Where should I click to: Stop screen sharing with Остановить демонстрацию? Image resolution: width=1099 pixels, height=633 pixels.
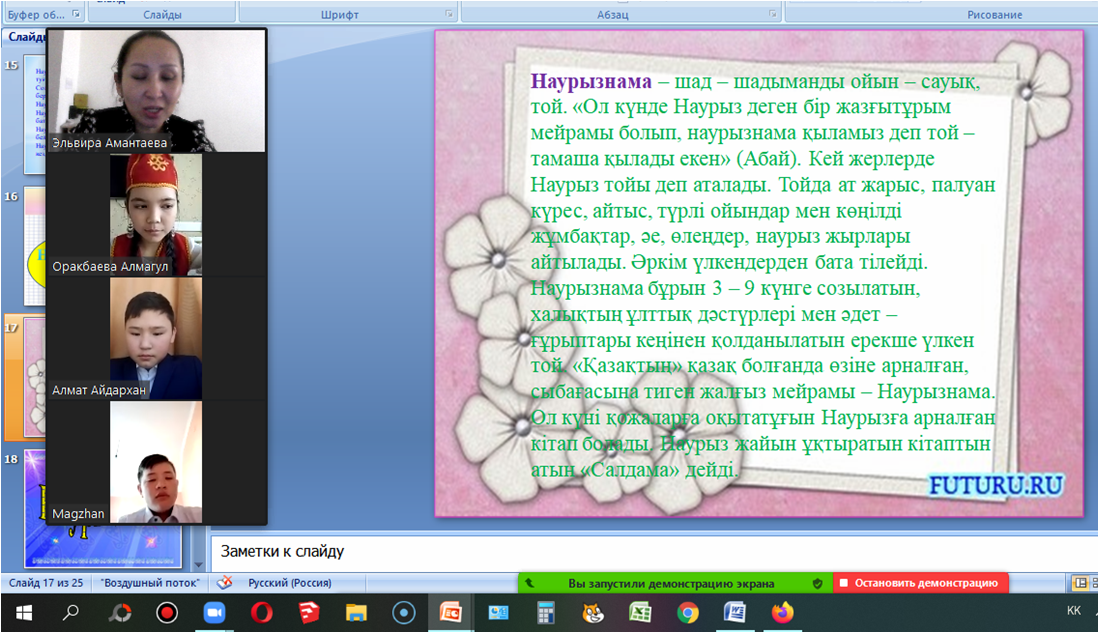pos(920,583)
